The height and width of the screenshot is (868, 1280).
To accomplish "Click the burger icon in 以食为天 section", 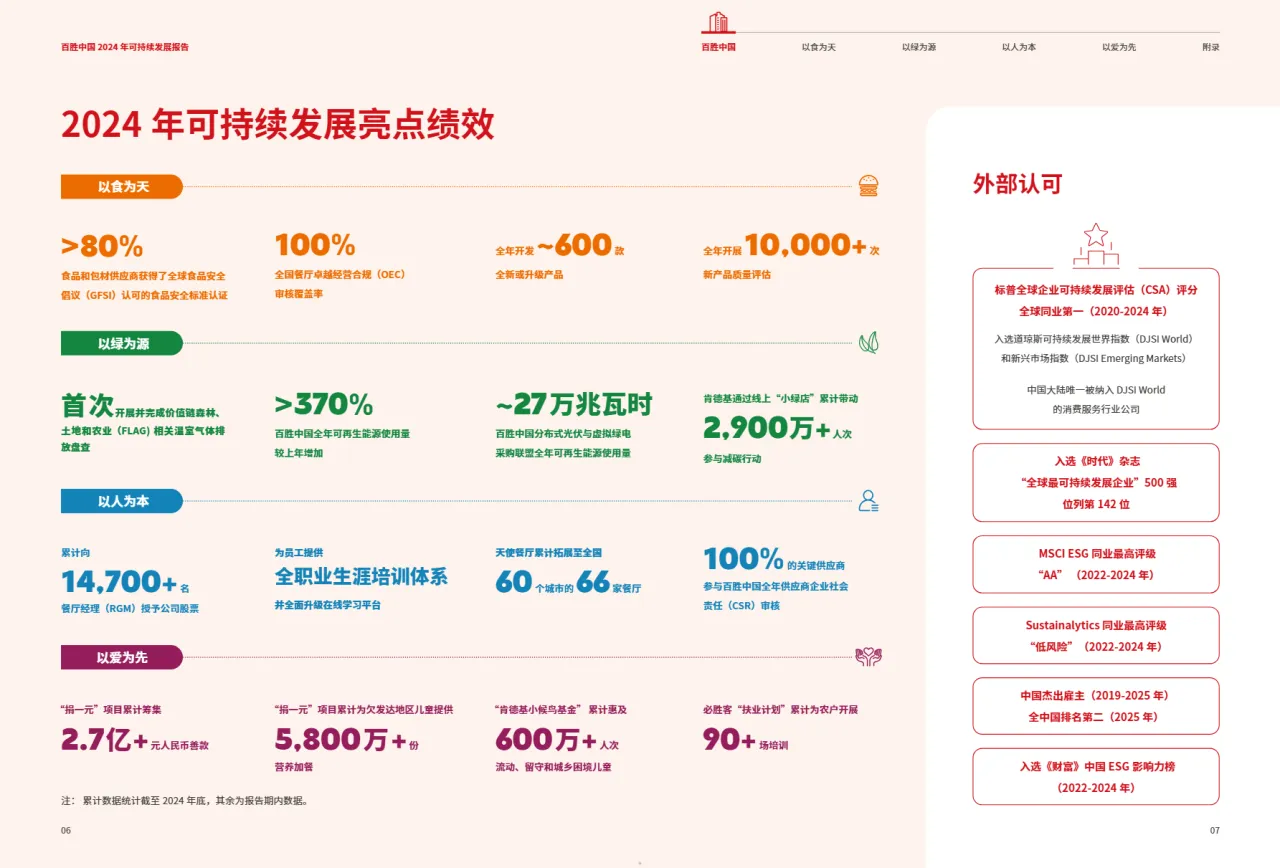I will (x=868, y=185).
